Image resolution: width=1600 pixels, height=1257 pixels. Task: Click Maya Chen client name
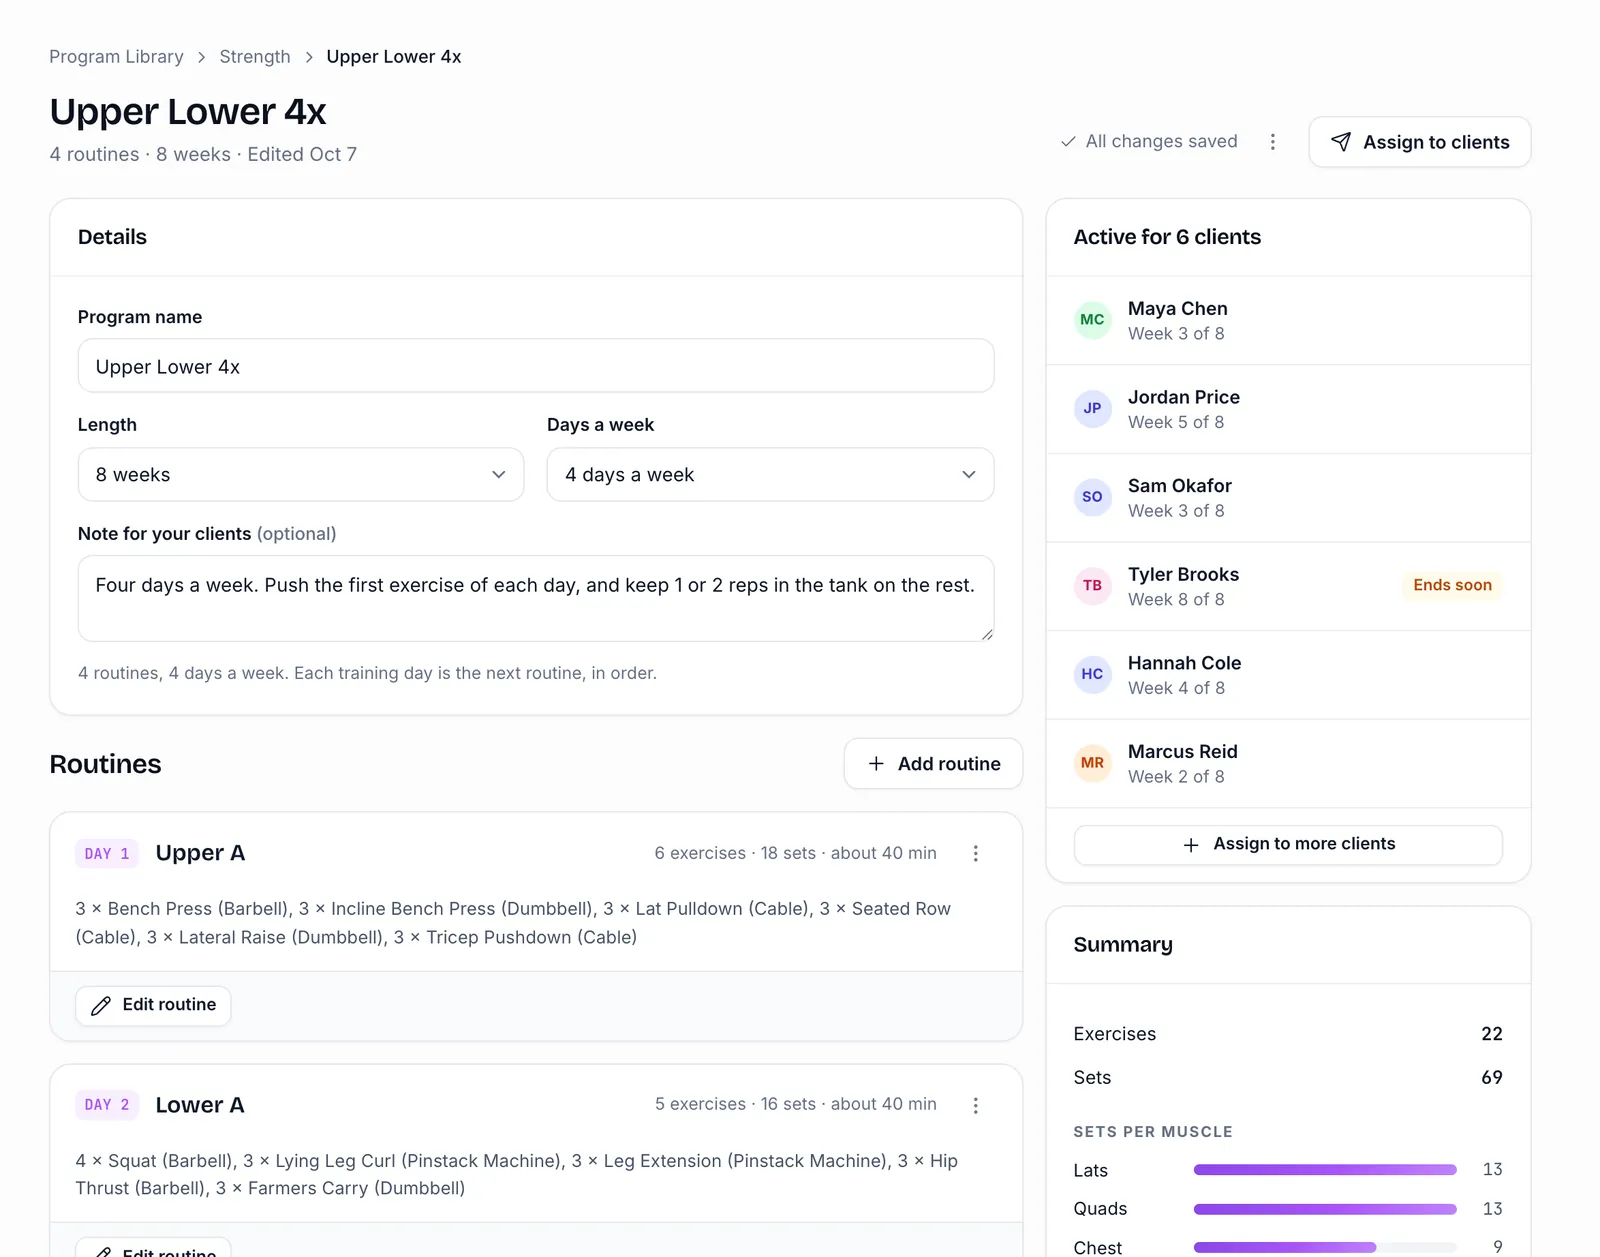pyautogui.click(x=1178, y=309)
